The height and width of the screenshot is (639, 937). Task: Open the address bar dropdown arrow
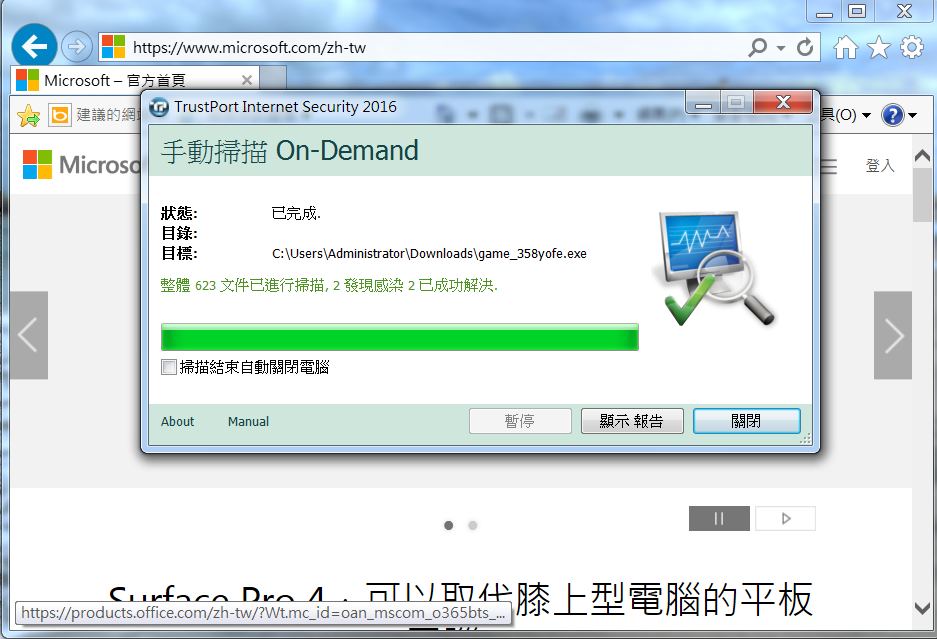click(x=781, y=48)
